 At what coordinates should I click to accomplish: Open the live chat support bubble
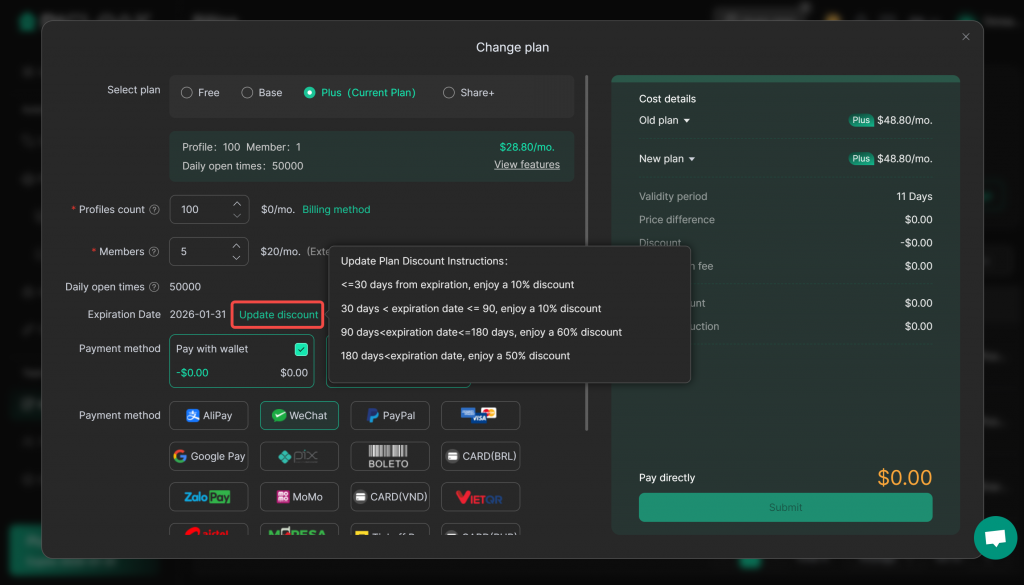click(994, 538)
